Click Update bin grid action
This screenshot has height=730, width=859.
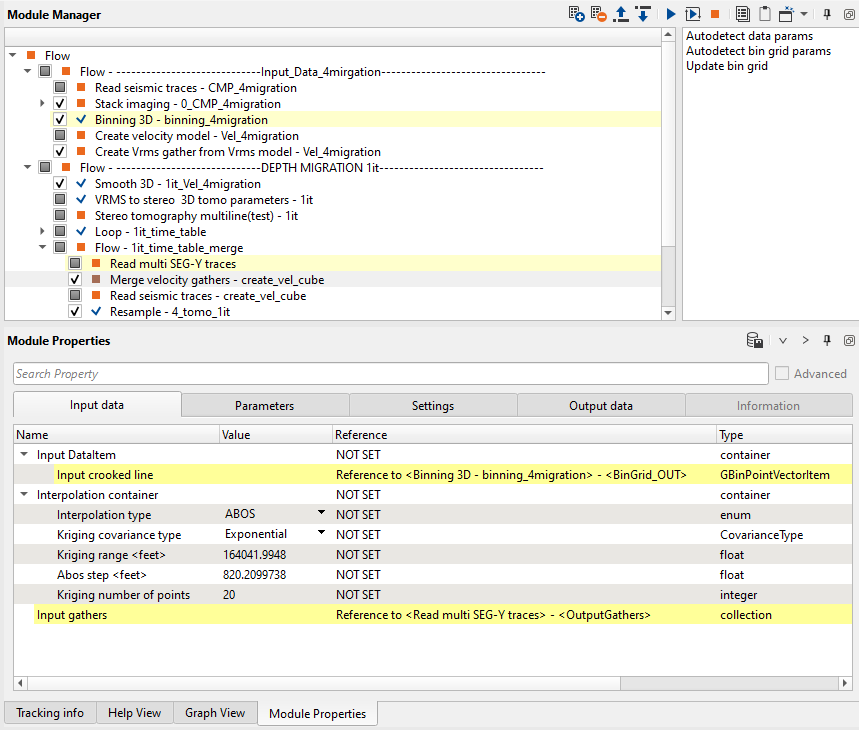click(726, 66)
